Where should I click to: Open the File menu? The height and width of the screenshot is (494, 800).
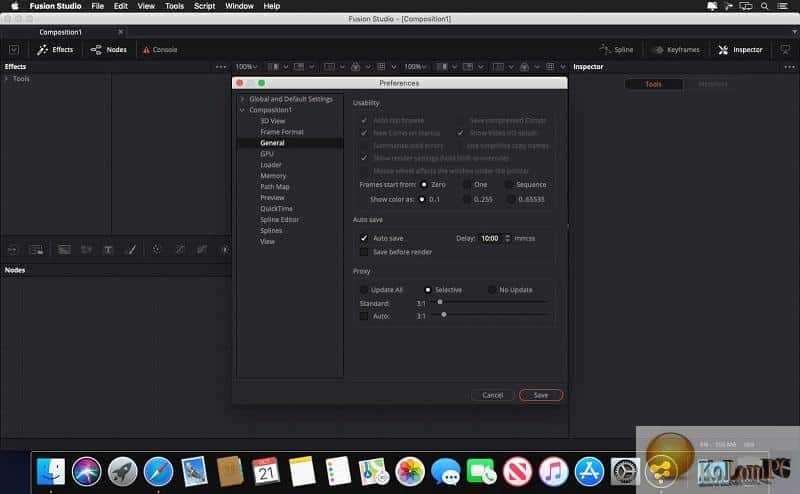tap(97, 6)
